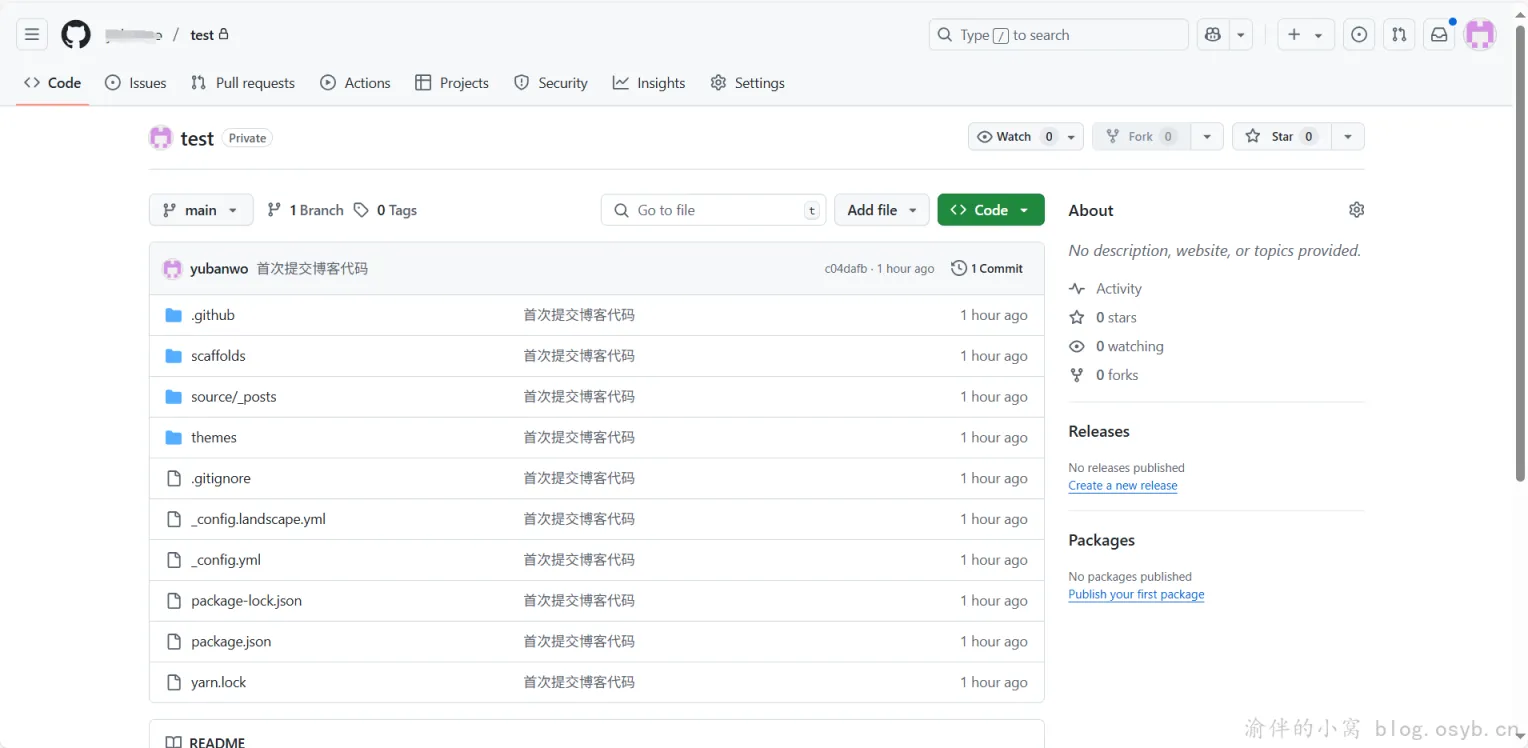Open the issues icon in header
The height and width of the screenshot is (748, 1528).
(1358, 35)
